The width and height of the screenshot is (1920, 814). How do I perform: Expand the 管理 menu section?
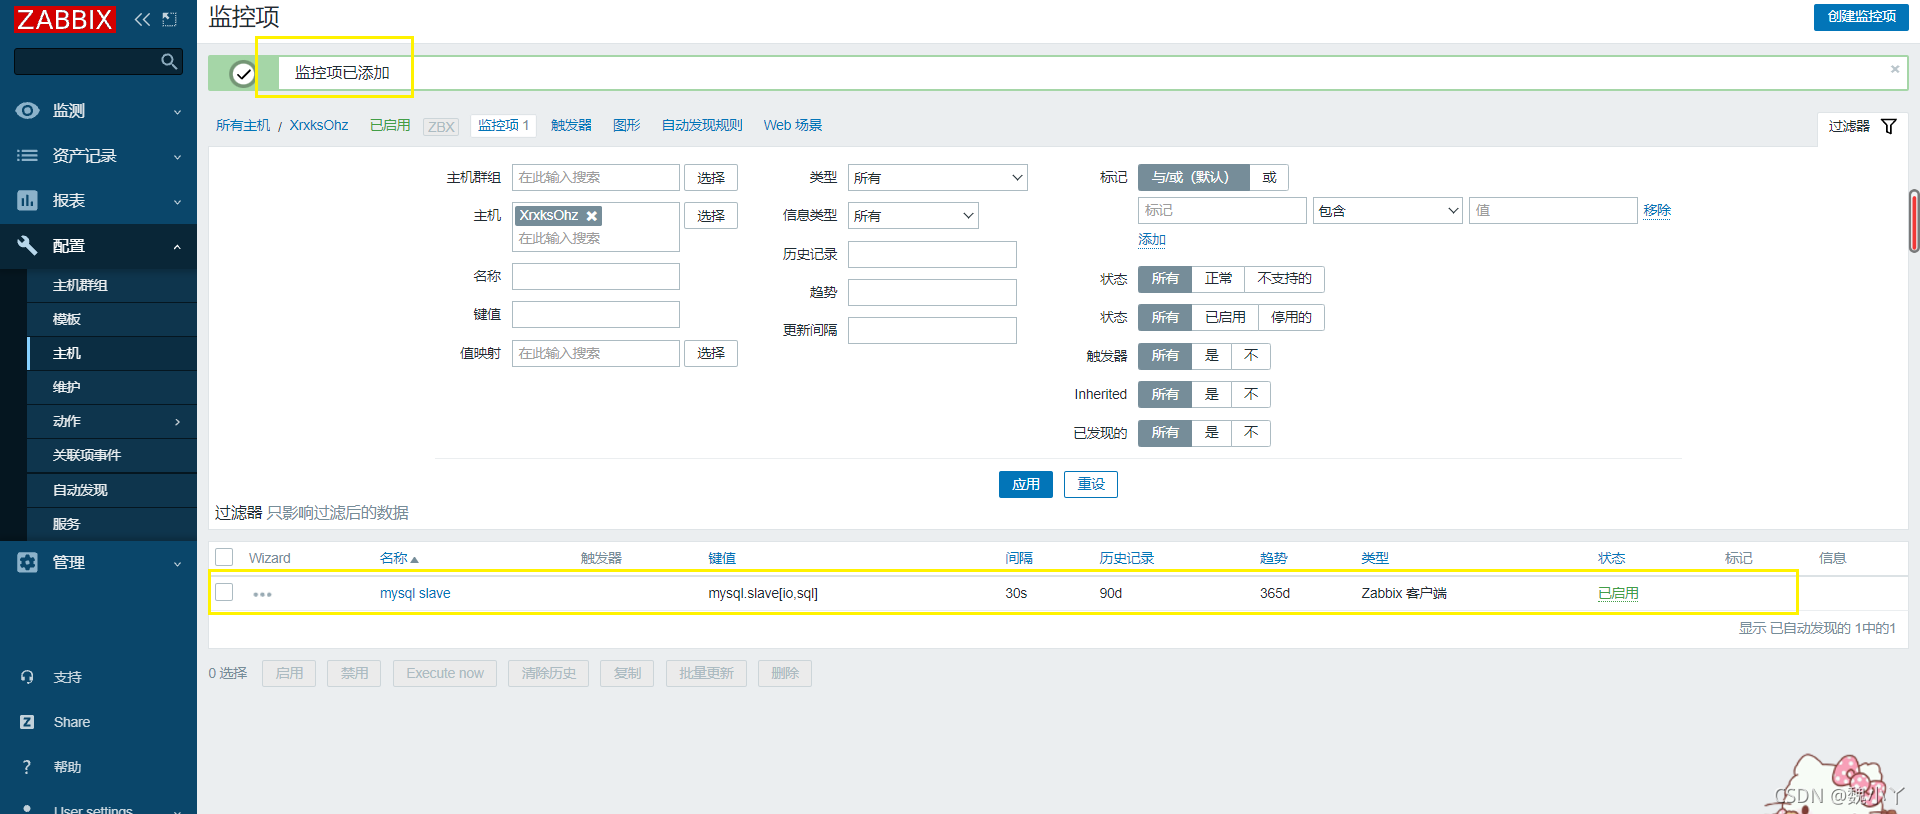click(x=177, y=563)
